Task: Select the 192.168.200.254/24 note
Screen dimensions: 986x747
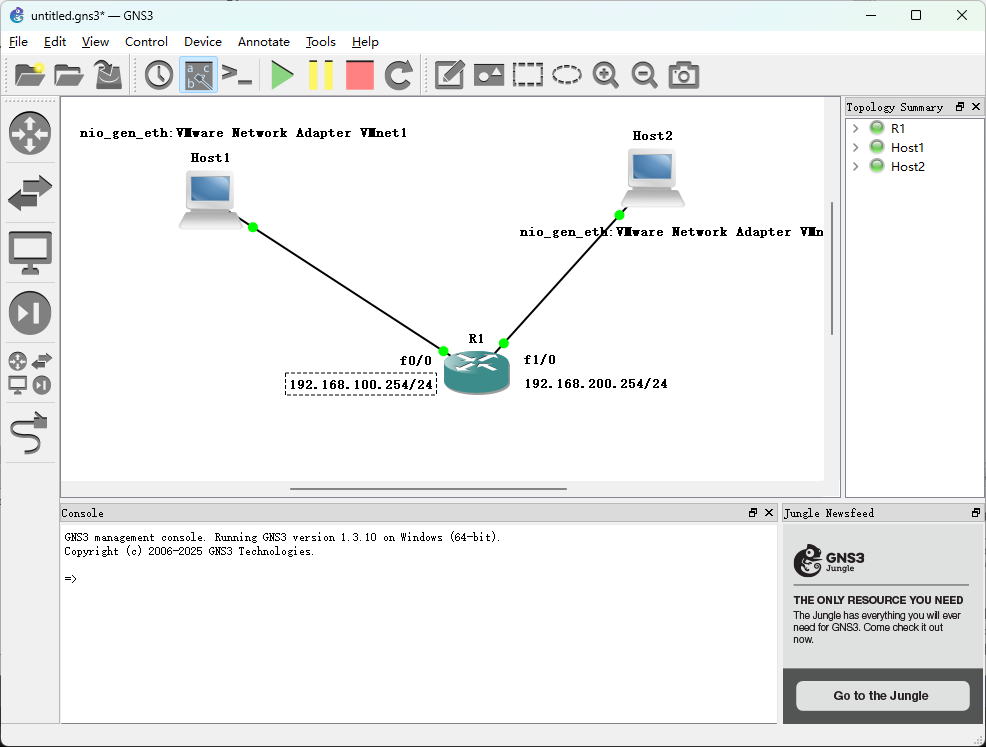Action: click(596, 384)
